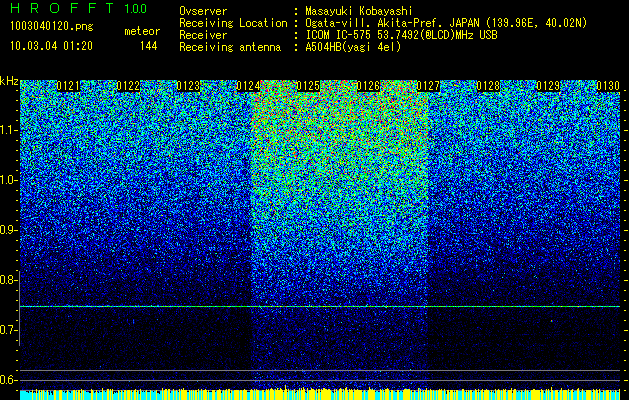The height and width of the screenshot is (400, 629).
Task: Click the meteor count label
Action: point(142,31)
